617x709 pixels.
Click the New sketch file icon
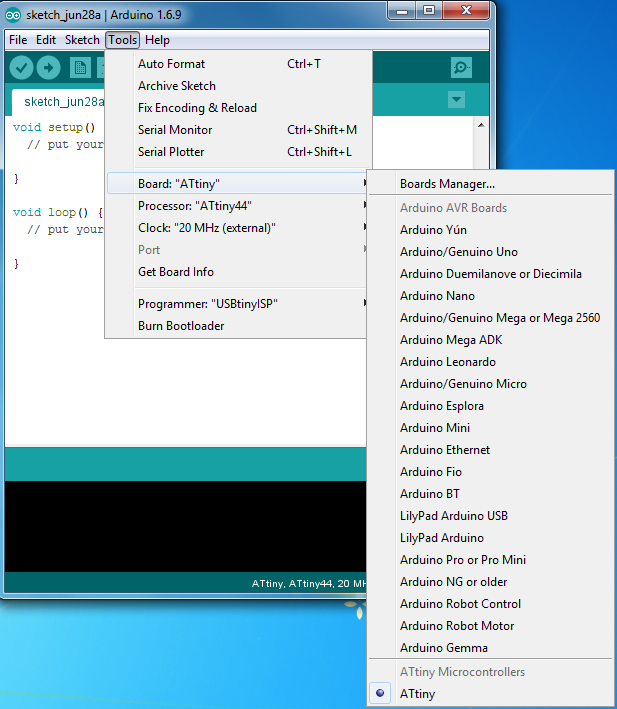point(80,68)
